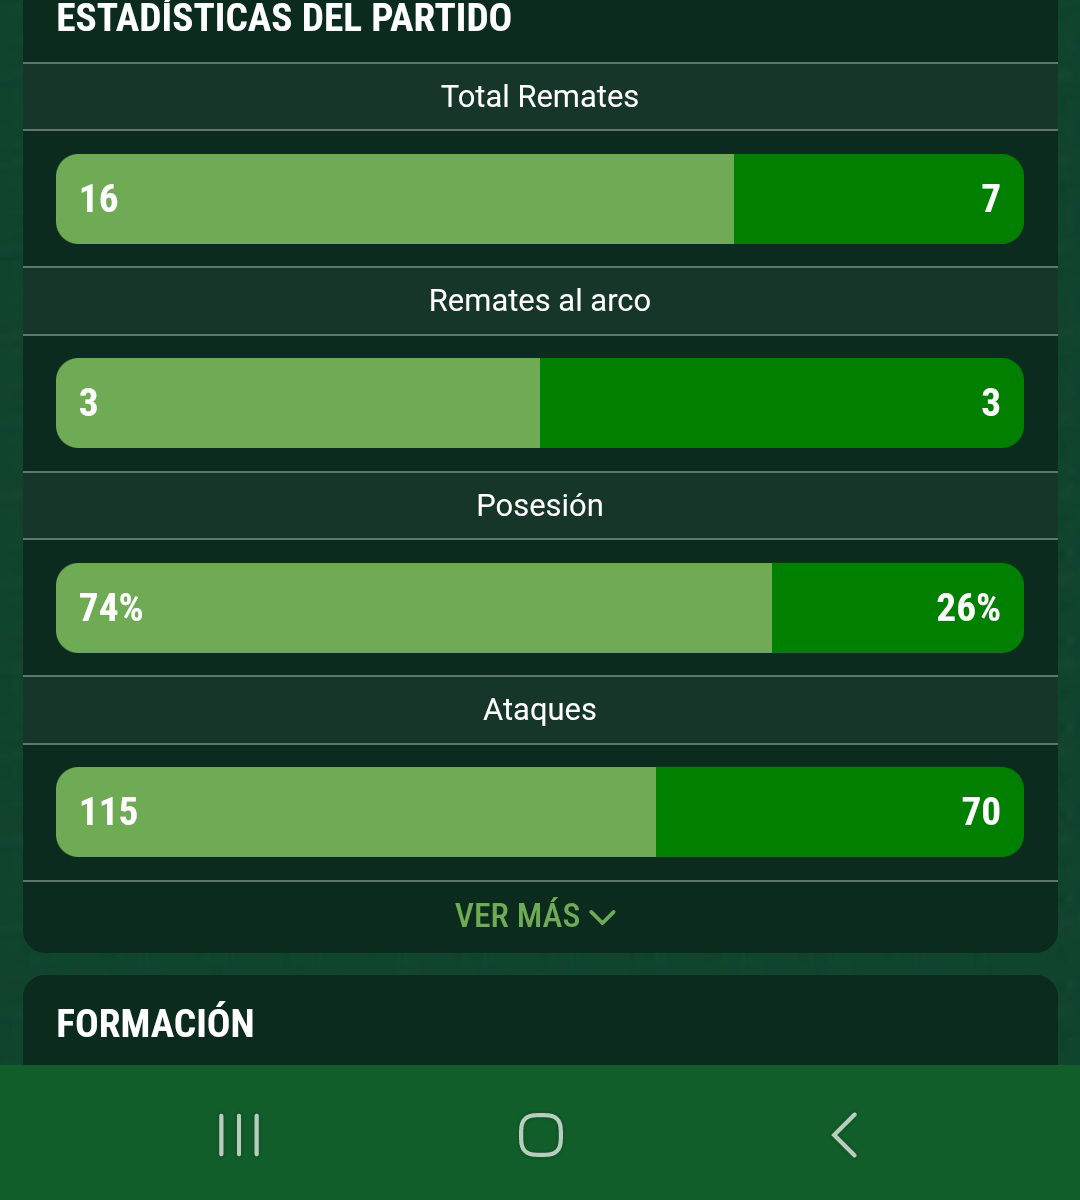Tap the Android home button icon
Screen dimensions: 1080x1200
[x=540, y=1135]
